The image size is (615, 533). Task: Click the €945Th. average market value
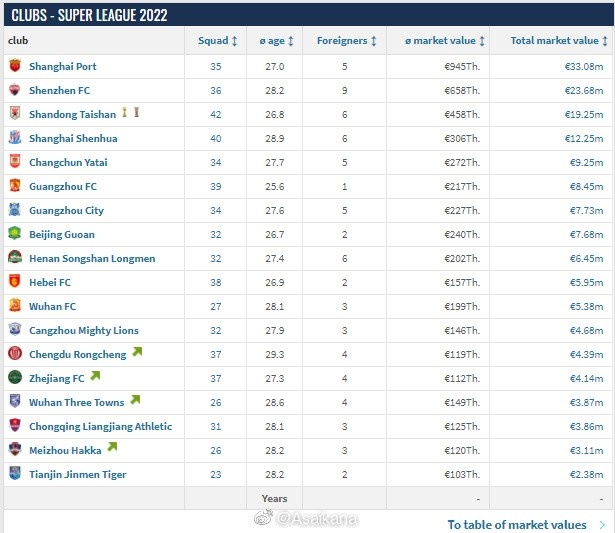pos(462,67)
